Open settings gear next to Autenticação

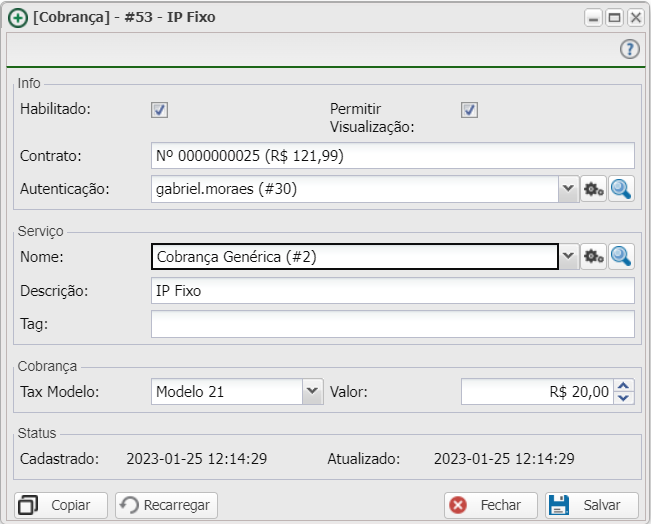click(x=594, y=189)
